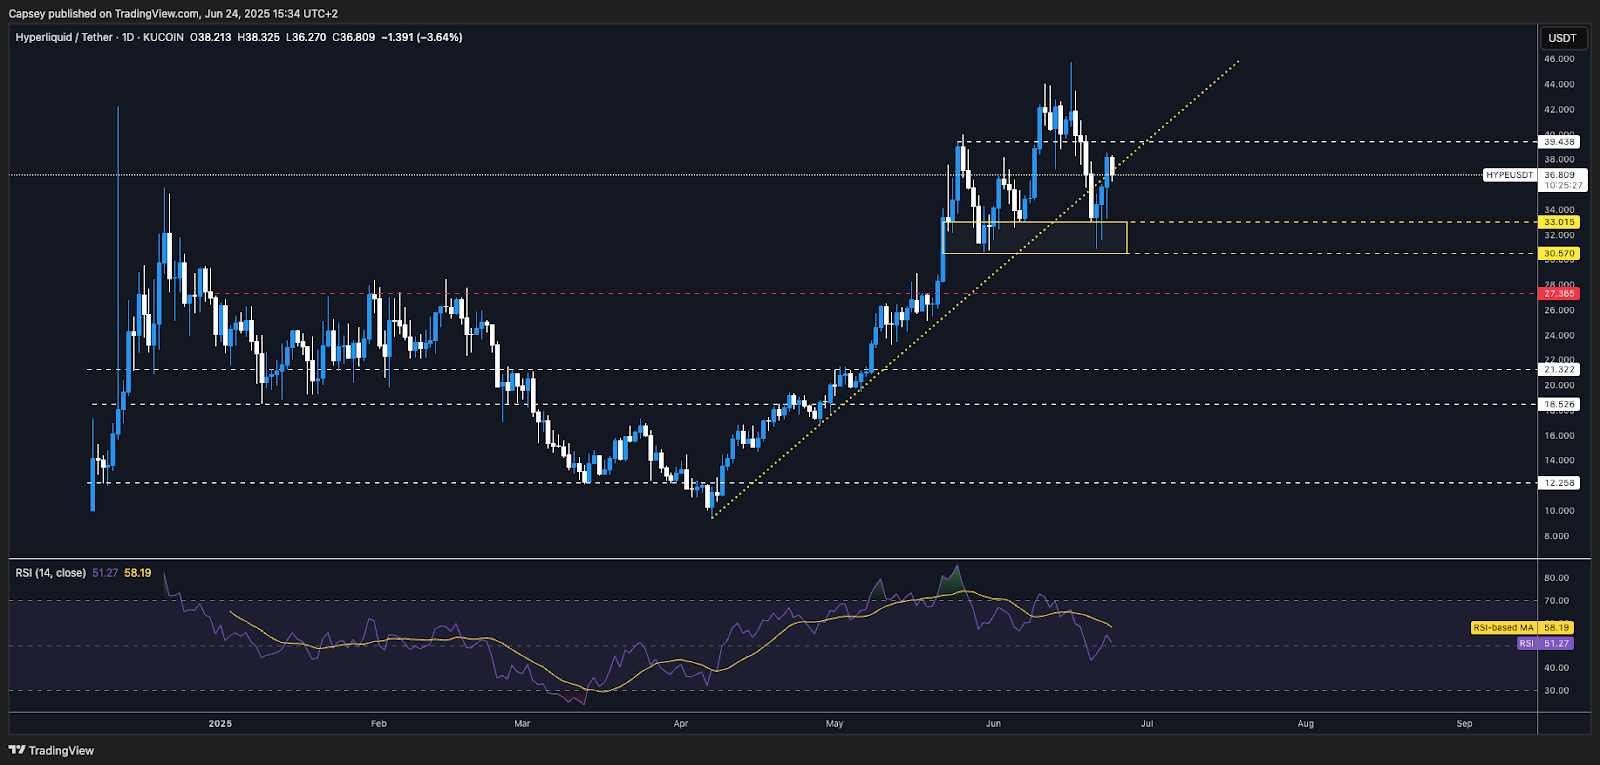
Task: Click the HYPEUSDT current price tag
Action: tap(1509, 175)
